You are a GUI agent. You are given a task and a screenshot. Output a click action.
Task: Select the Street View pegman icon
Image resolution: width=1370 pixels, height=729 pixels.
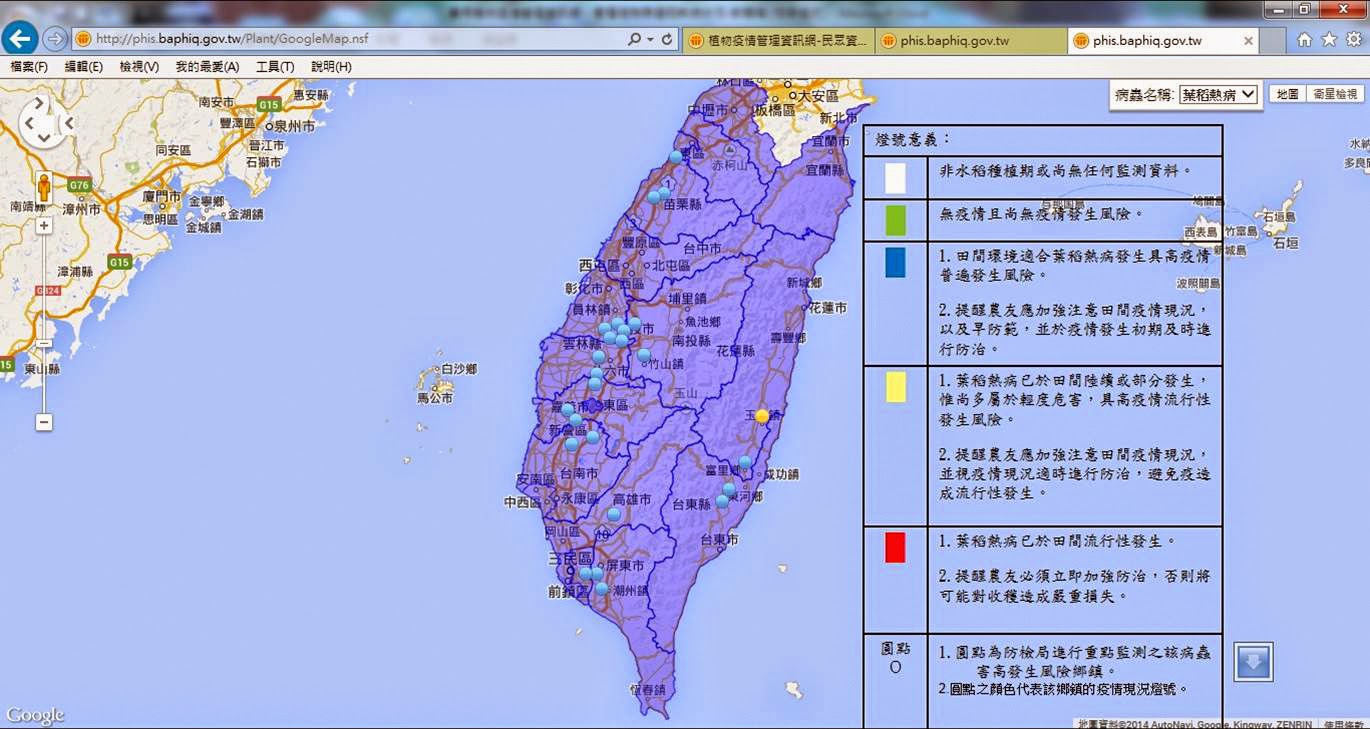pos(43,187)
